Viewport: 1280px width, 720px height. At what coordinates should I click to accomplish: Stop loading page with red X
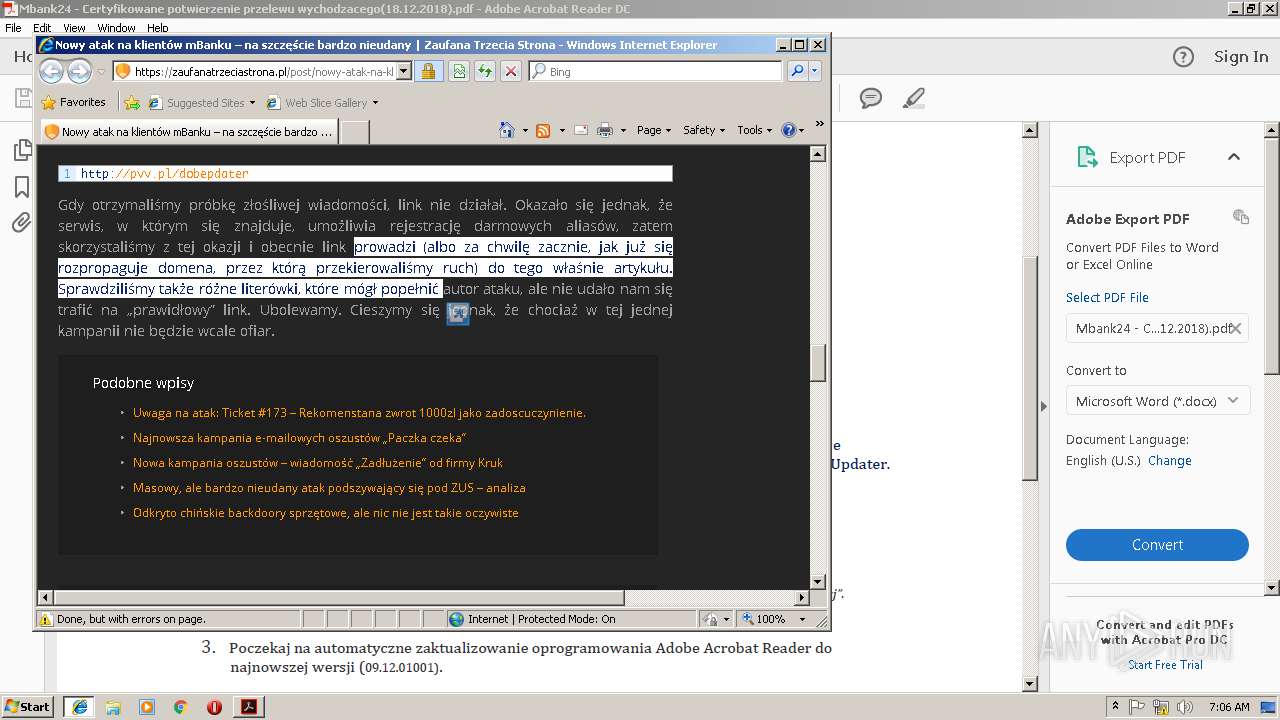pos(510,71)
